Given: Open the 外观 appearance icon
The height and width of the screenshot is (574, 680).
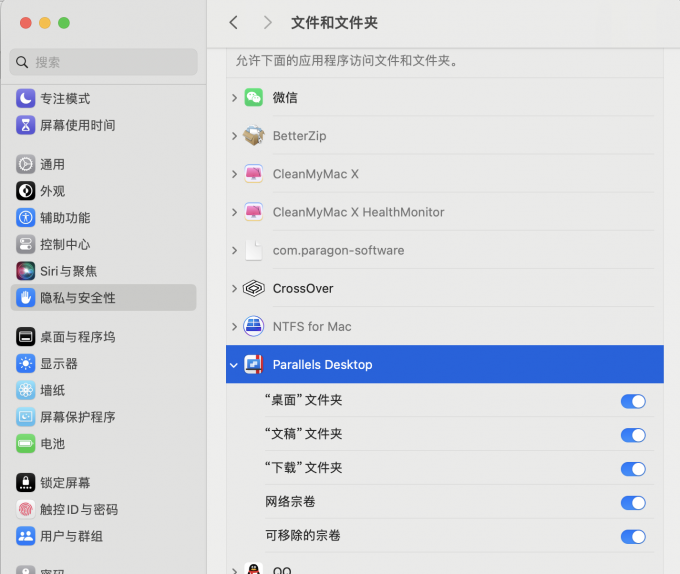Looking at the screenshot, I should [x=26, y=191].
